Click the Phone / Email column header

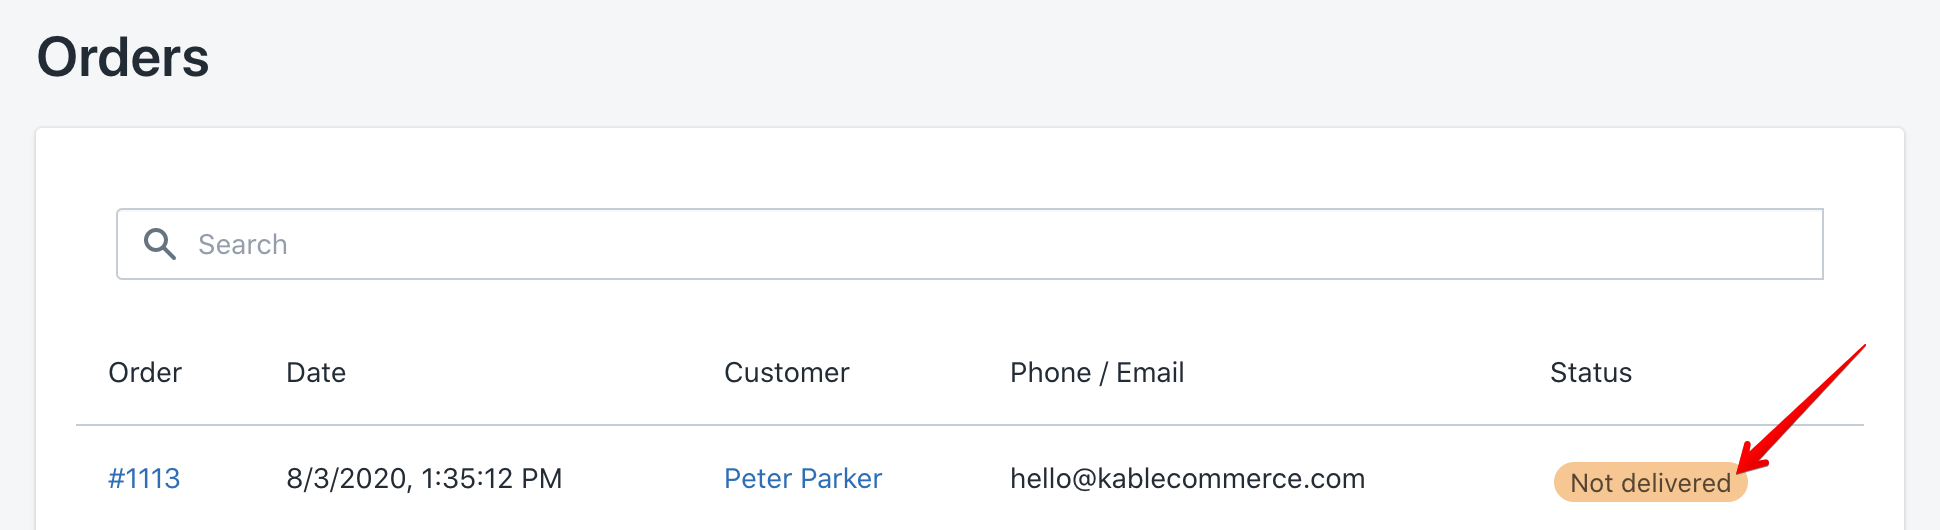(x=1097, y=373)
